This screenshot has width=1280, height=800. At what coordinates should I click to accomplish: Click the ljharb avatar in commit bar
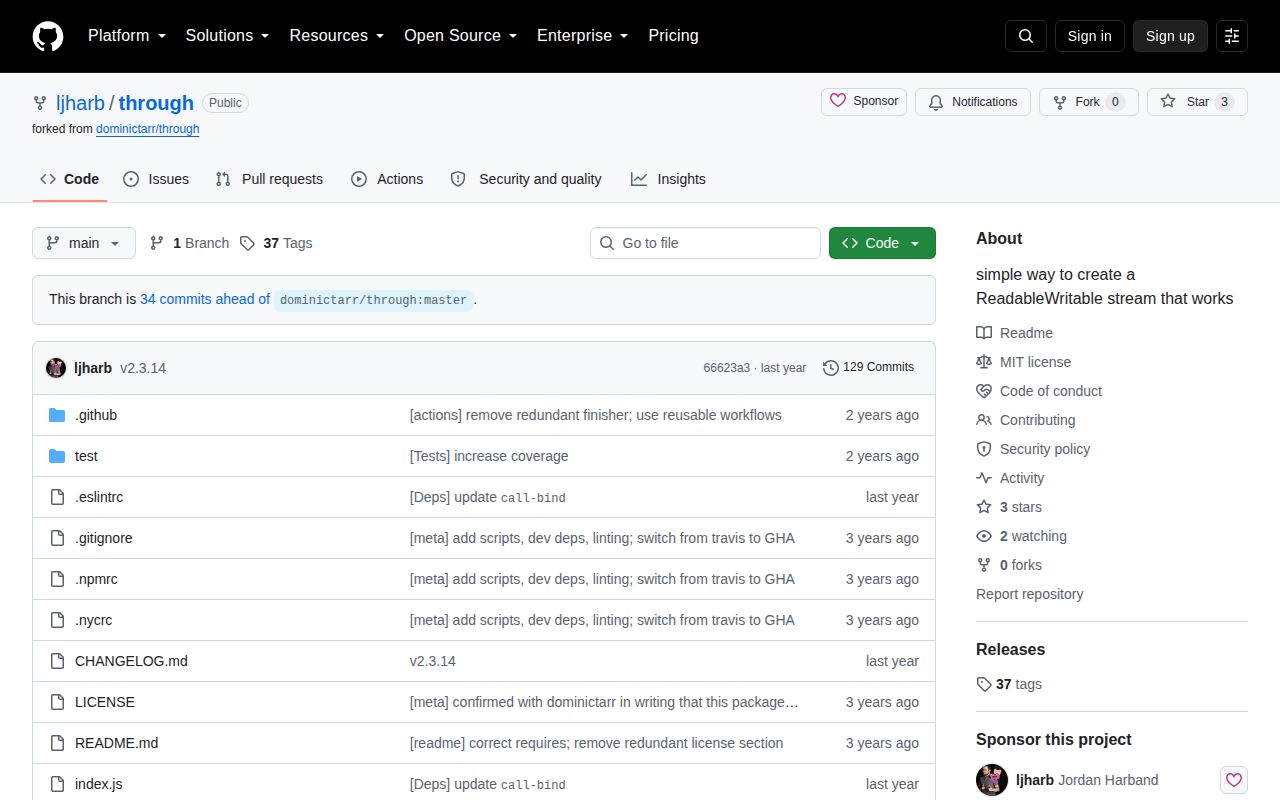(x=56, y=368)
